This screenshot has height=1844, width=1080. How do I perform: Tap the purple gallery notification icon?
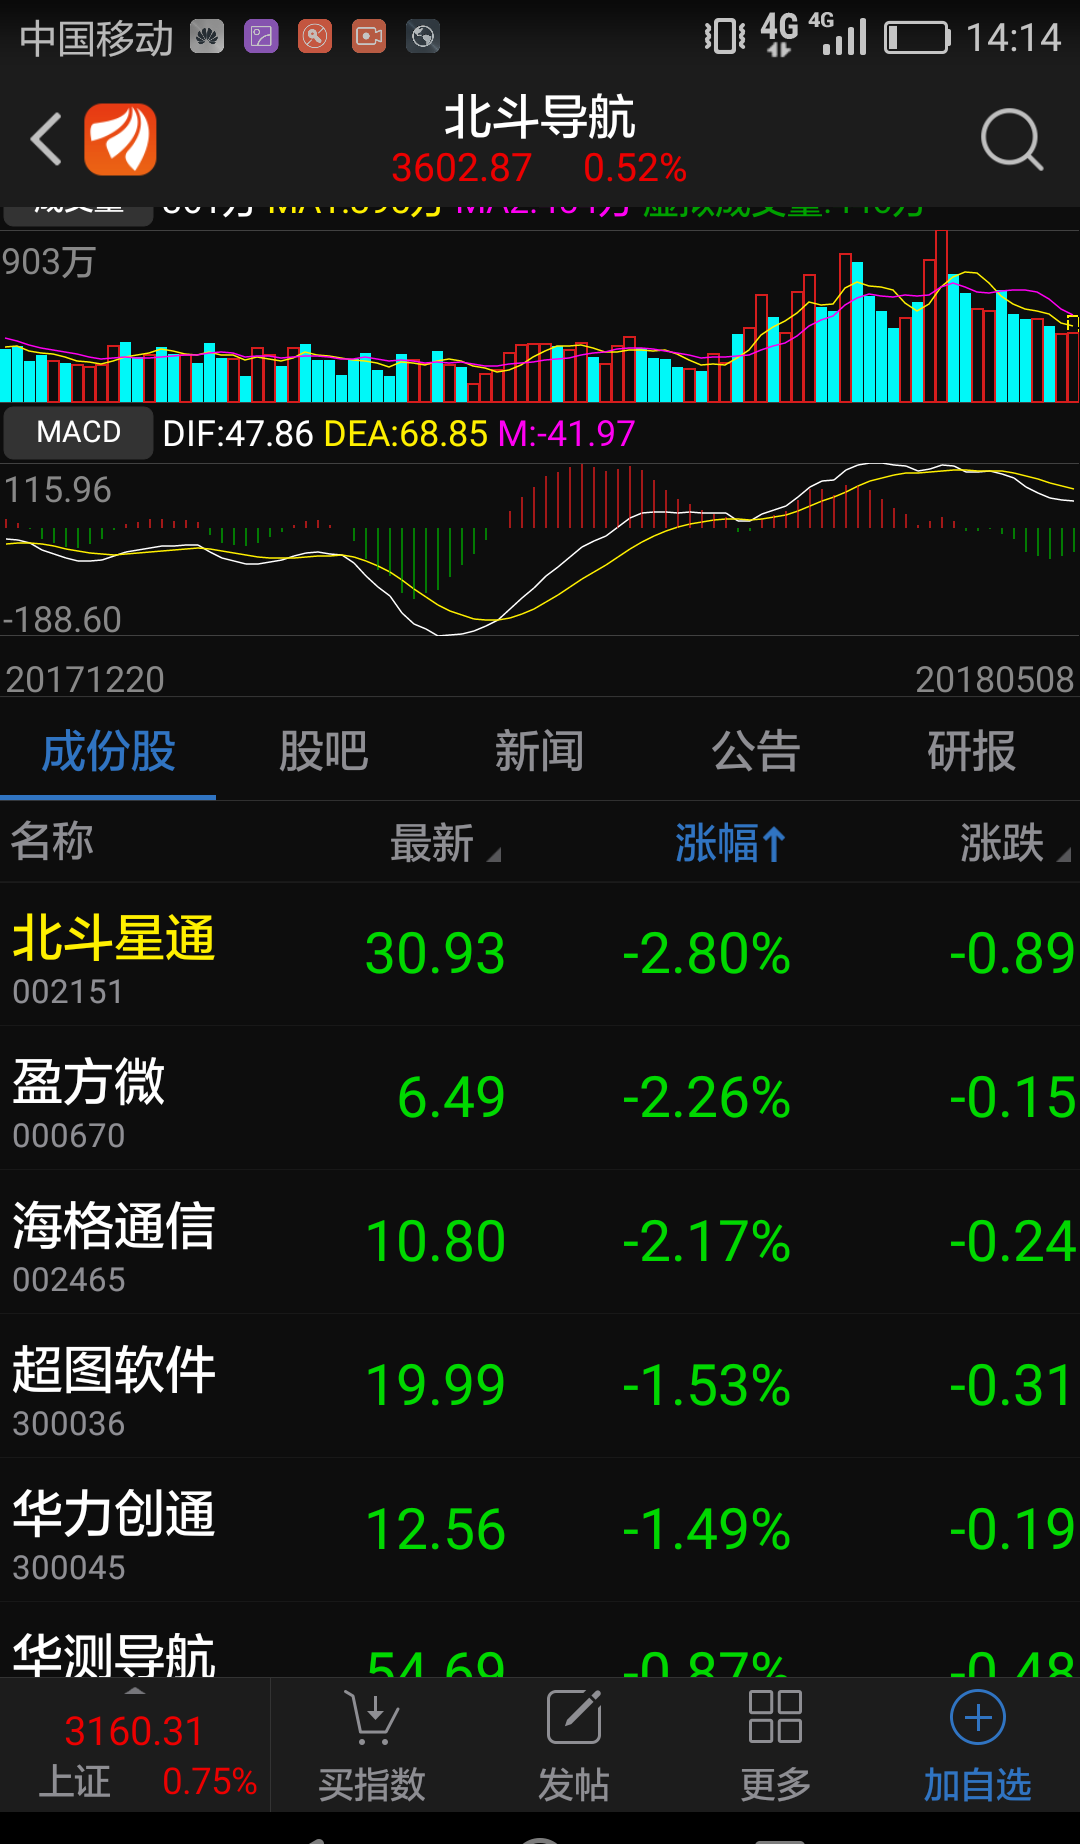[x=261, y=37]
